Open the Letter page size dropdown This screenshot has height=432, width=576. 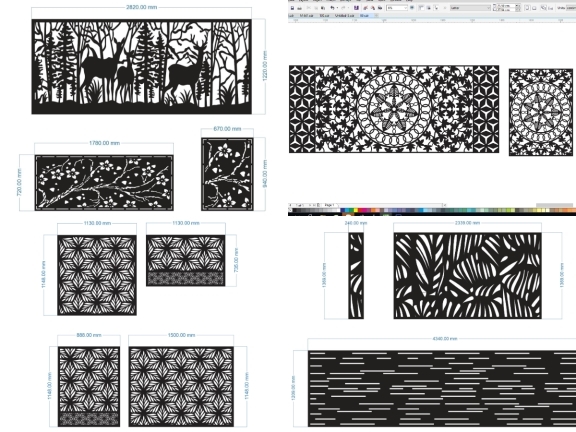(470, 8)
